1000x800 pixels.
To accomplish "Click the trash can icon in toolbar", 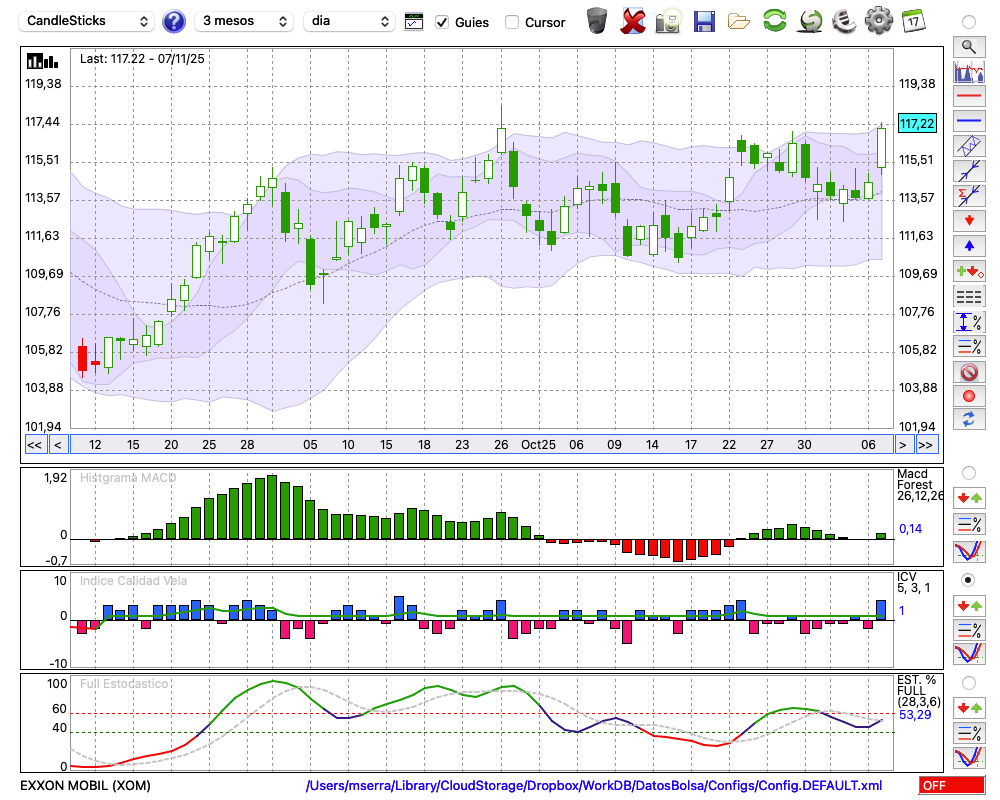I will [597, 20].
